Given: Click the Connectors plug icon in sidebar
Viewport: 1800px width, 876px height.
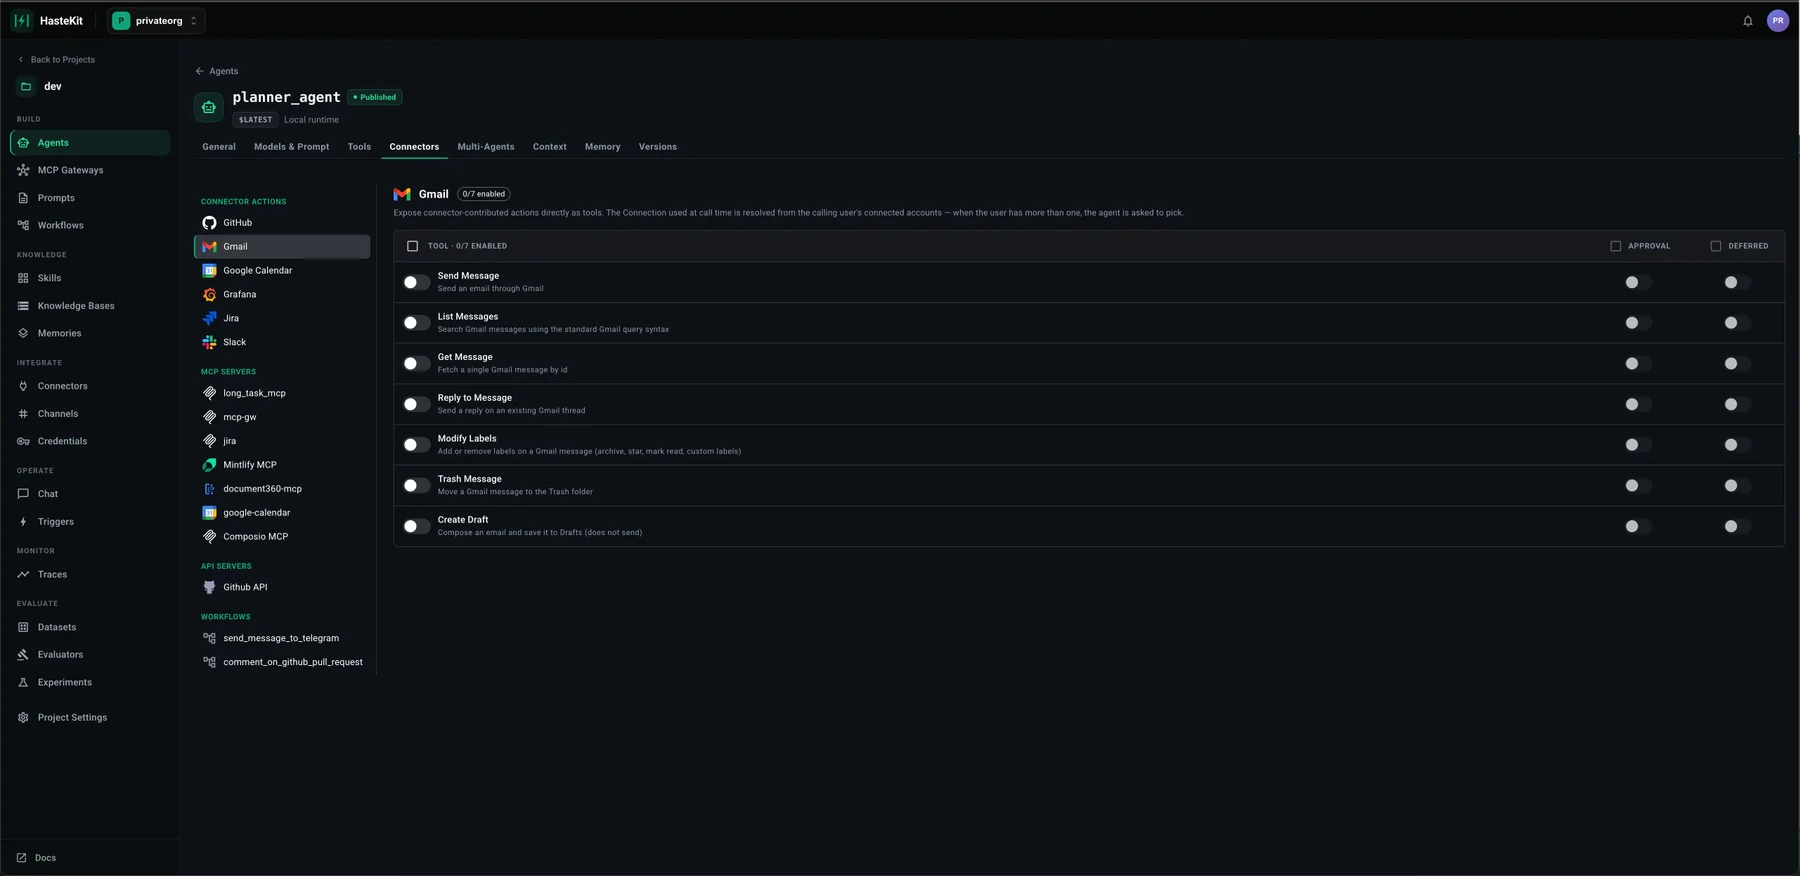Looking at the screenshot, I should [23, 386].
